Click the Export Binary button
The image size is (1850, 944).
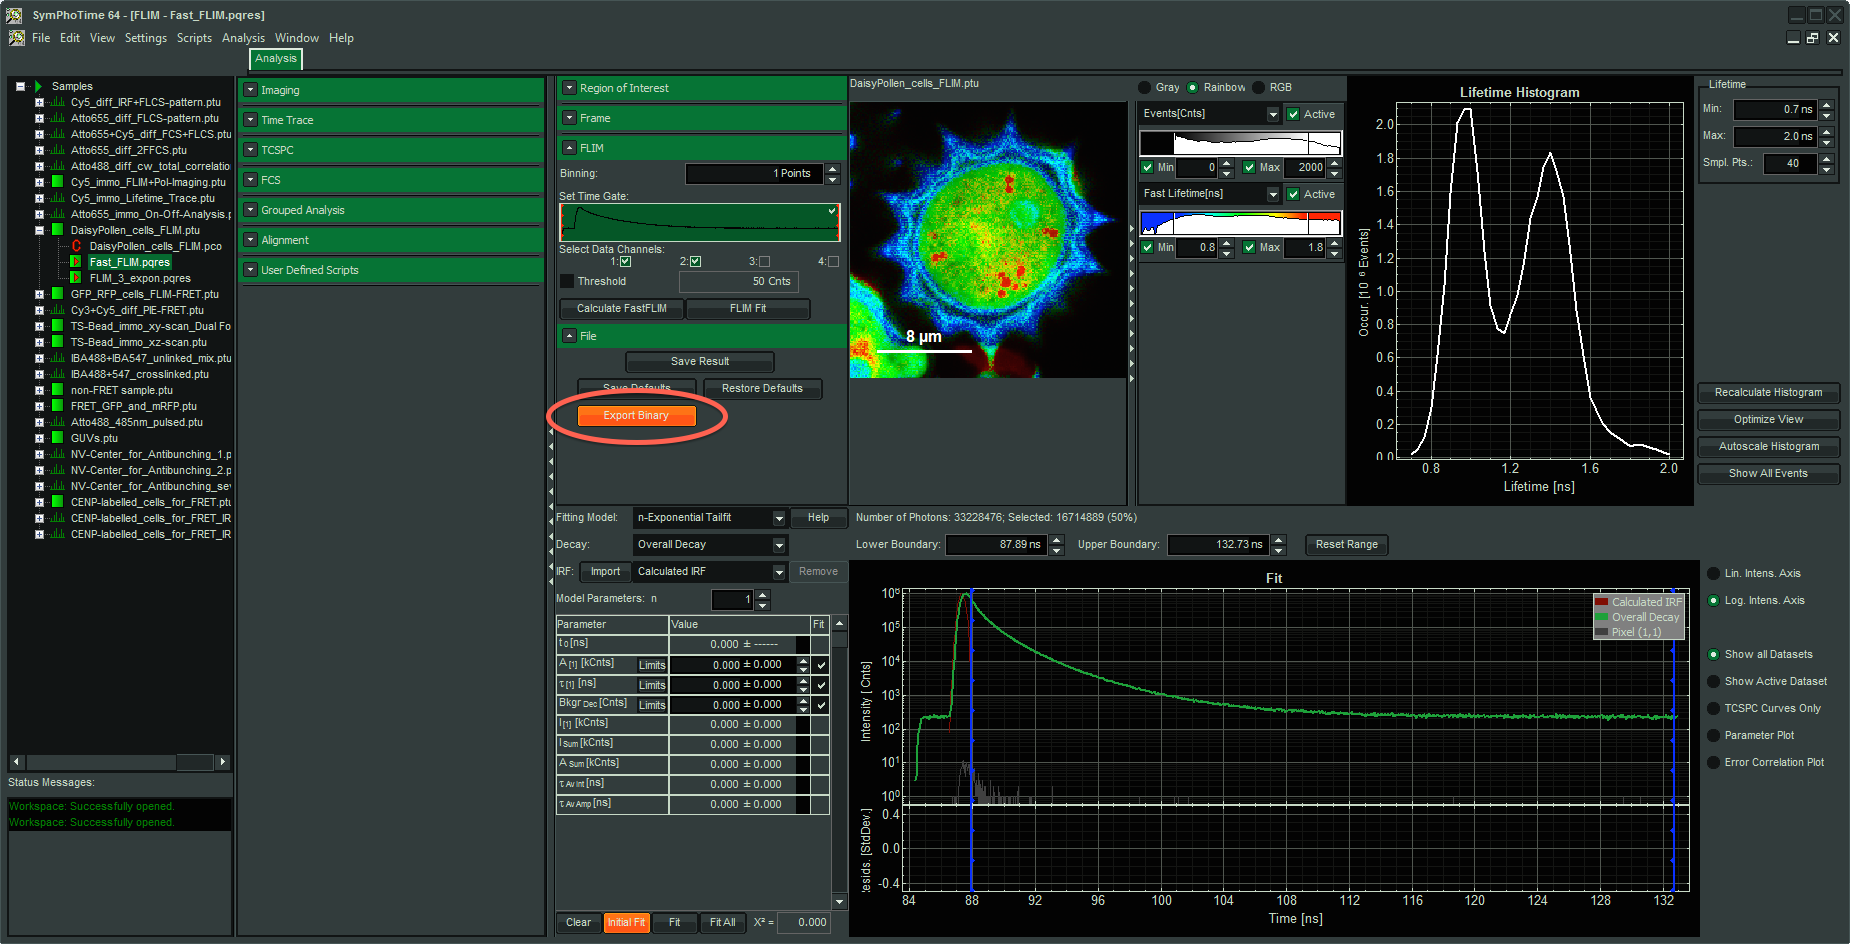[636, 416]
